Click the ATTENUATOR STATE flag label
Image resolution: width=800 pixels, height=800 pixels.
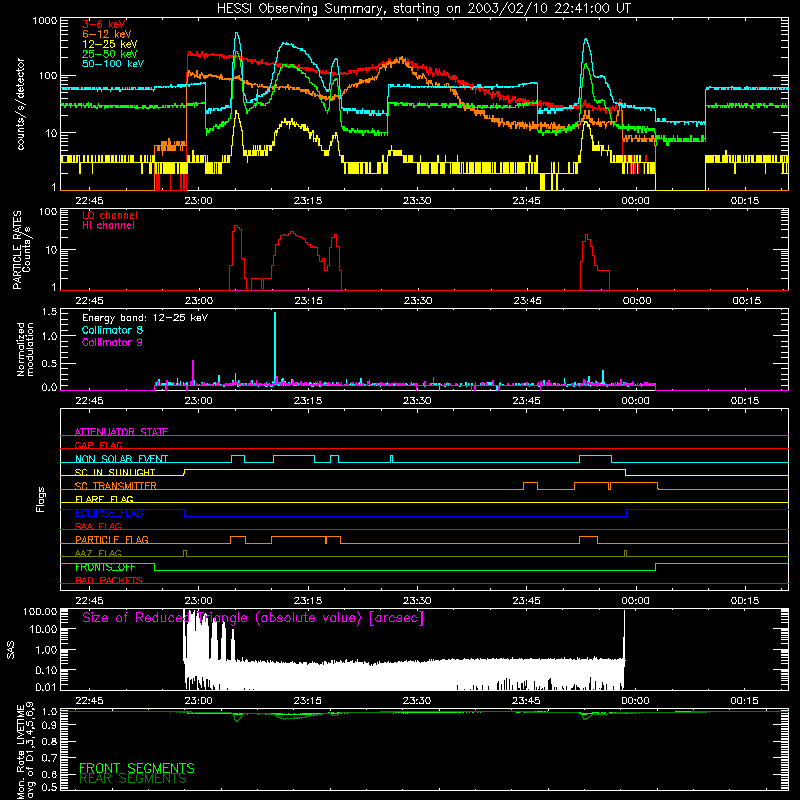coord(121,432)
